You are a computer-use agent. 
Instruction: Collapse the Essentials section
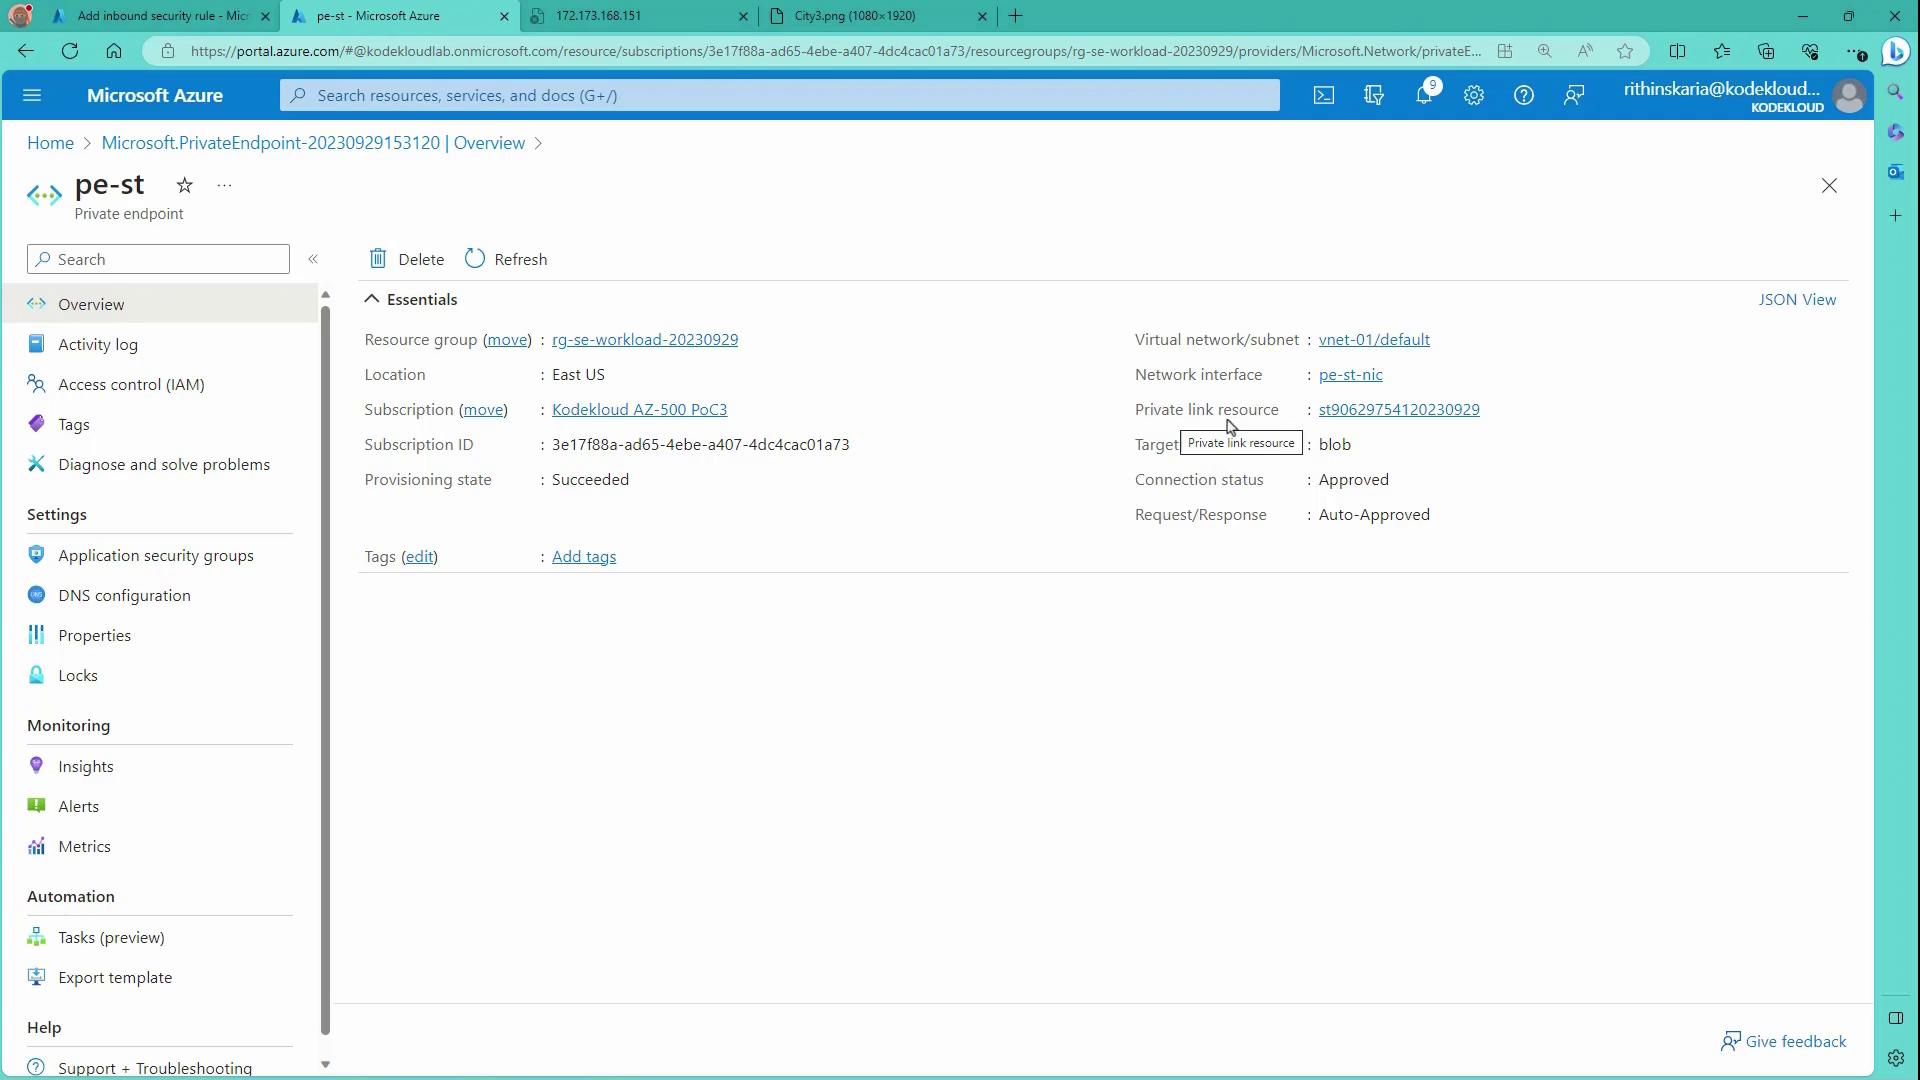[372, 299]
